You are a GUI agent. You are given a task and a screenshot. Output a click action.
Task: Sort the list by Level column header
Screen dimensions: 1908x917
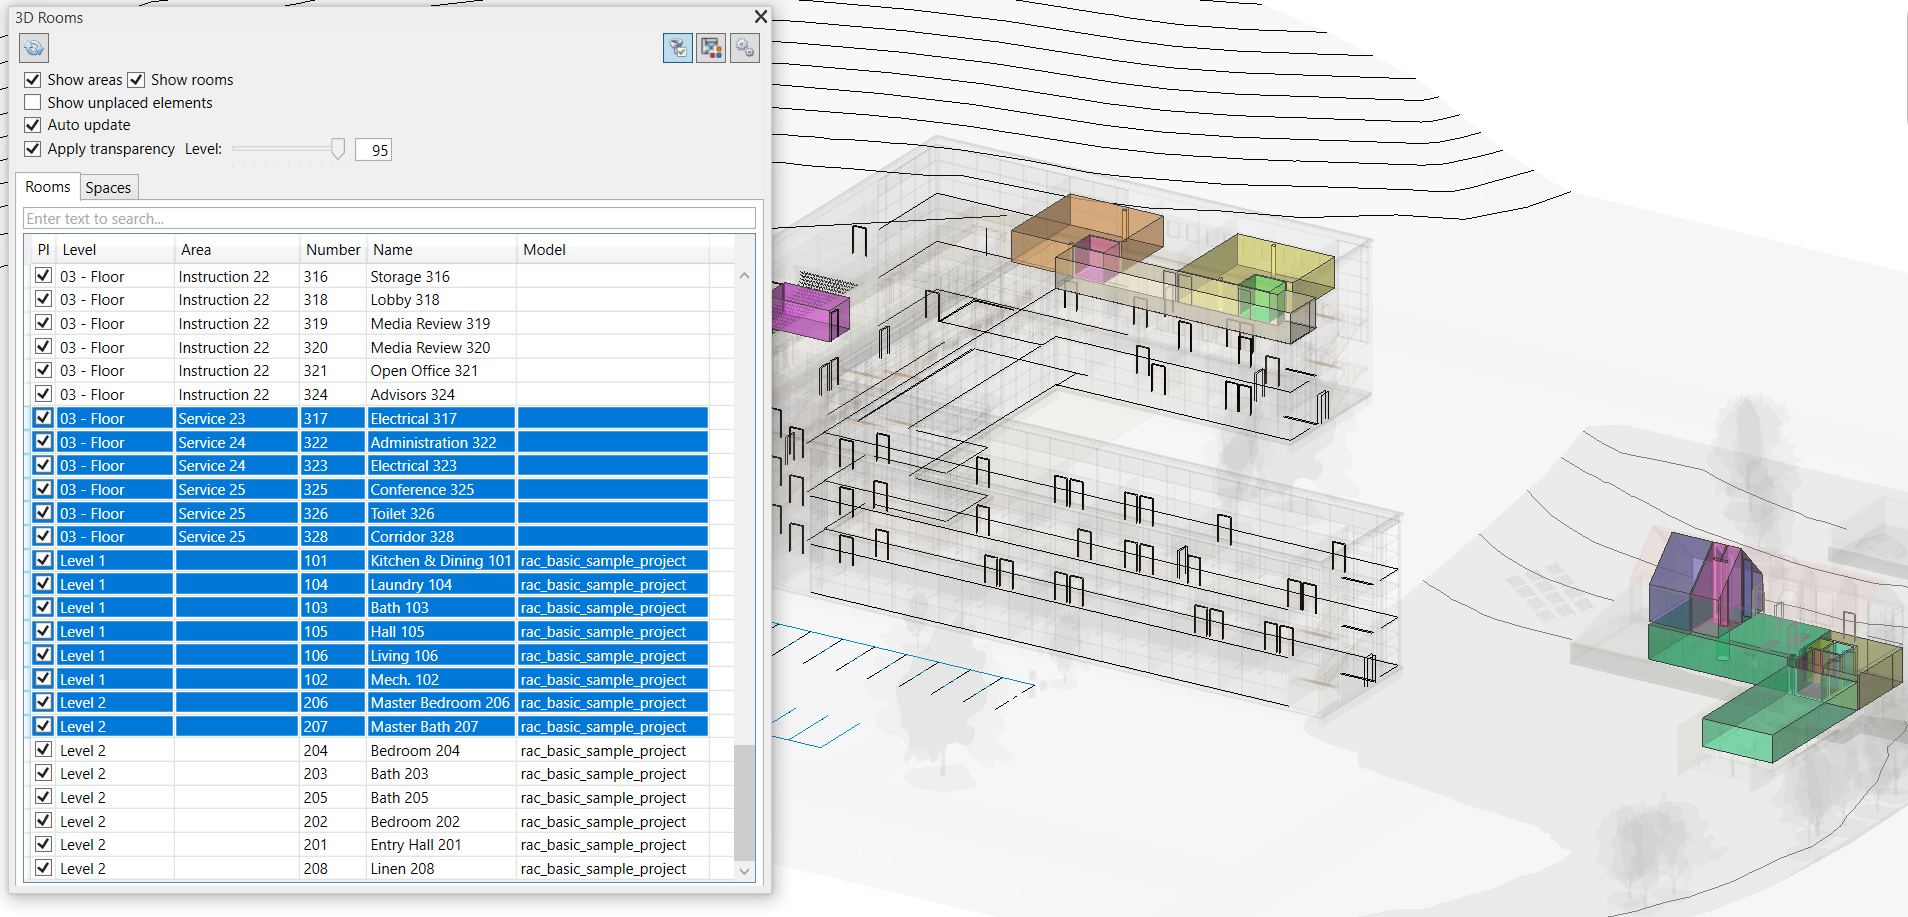tap(80, 250)
